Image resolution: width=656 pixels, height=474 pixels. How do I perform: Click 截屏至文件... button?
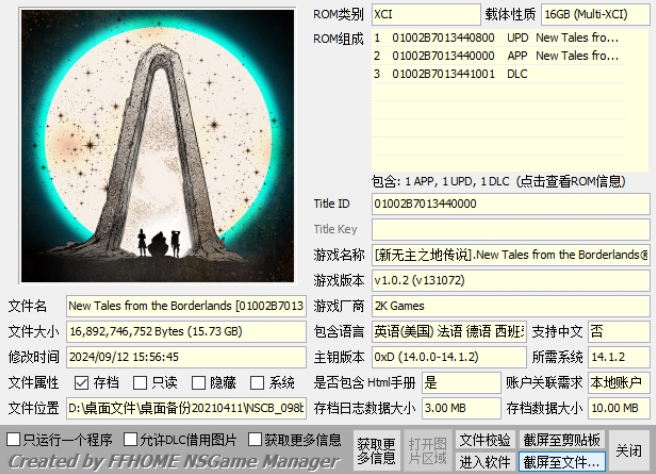click(562, 462)
